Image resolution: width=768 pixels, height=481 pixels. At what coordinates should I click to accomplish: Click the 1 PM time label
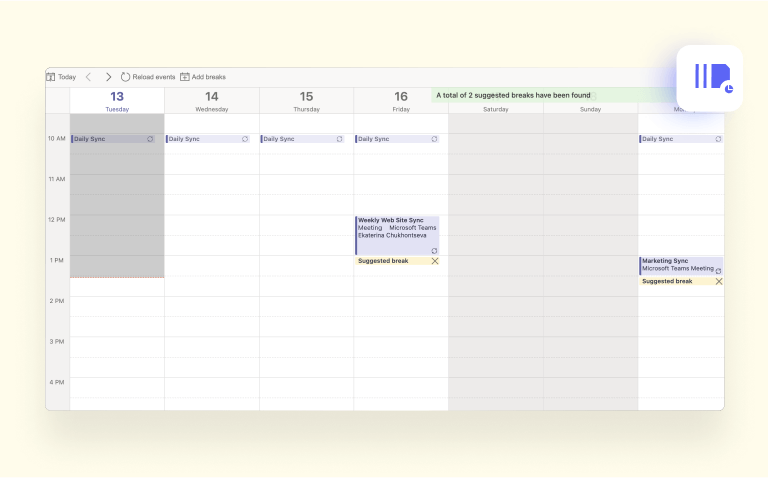pyautogui.click(x=57, y=261)
